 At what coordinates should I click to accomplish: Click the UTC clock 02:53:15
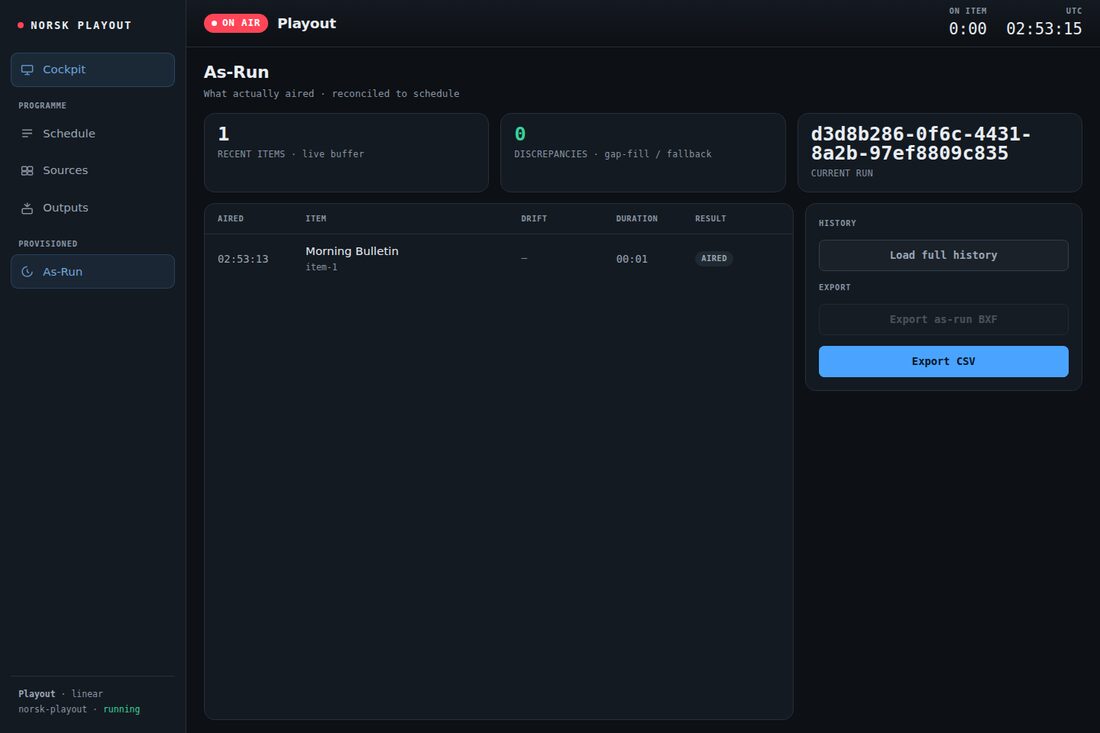pos(1044,29)
